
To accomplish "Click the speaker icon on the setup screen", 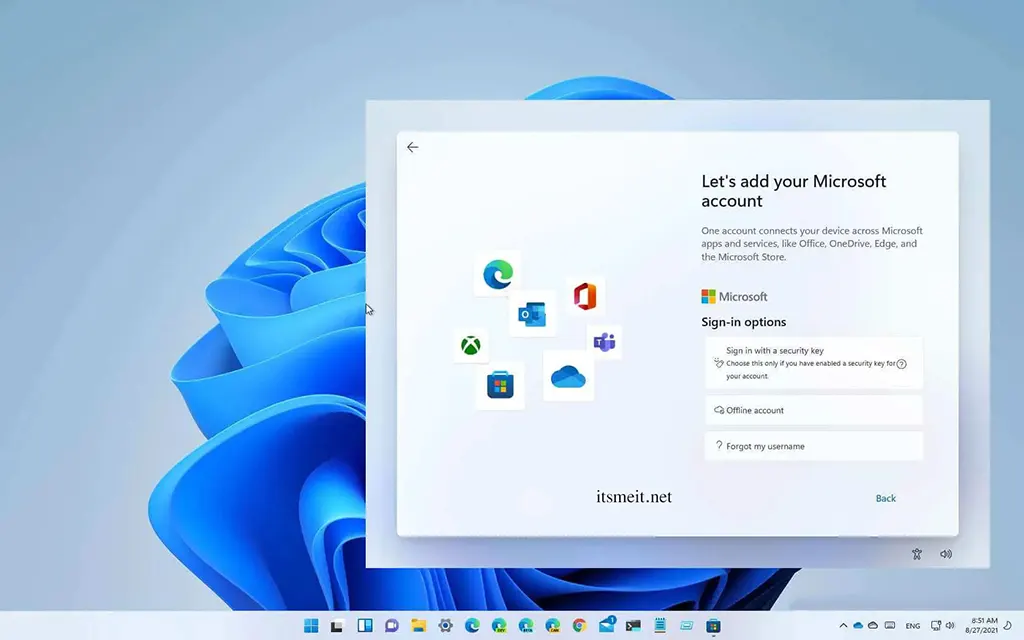I will click(x=946, y=554).
